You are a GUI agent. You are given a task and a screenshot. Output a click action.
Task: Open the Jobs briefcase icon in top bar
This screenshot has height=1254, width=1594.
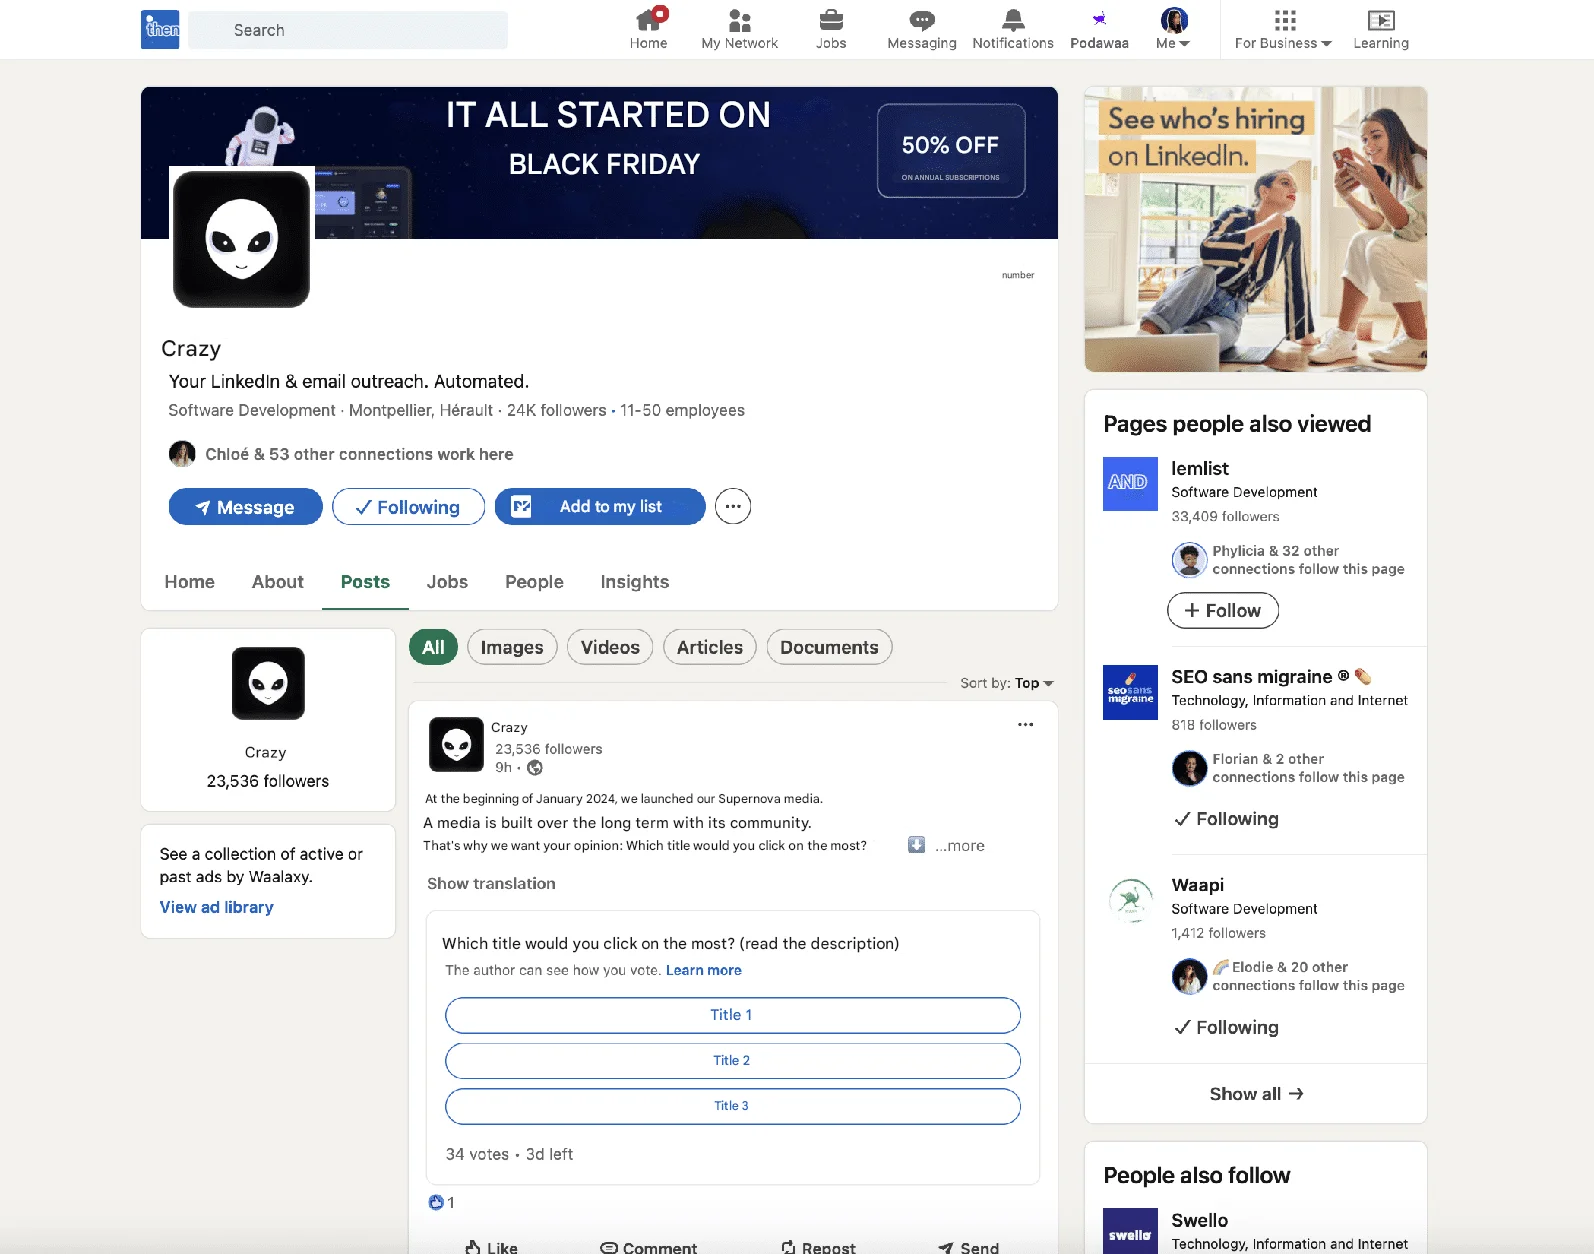831,29
